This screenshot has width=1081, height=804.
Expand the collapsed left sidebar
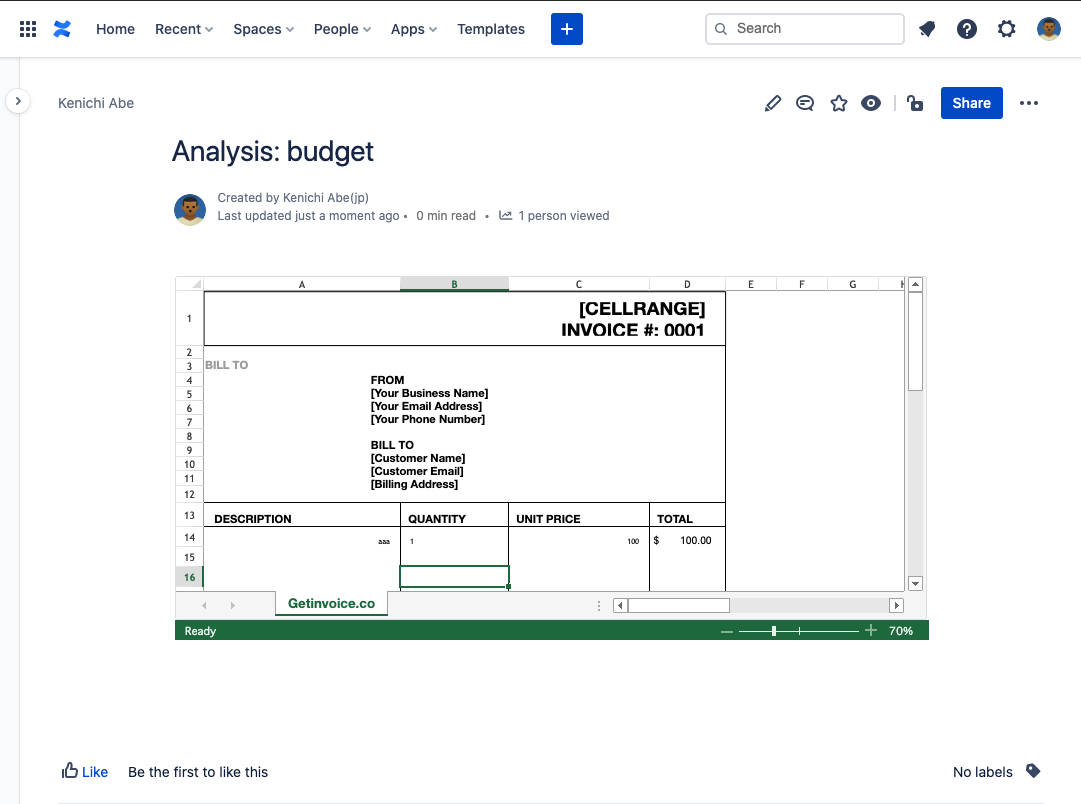tap(18, 101)
